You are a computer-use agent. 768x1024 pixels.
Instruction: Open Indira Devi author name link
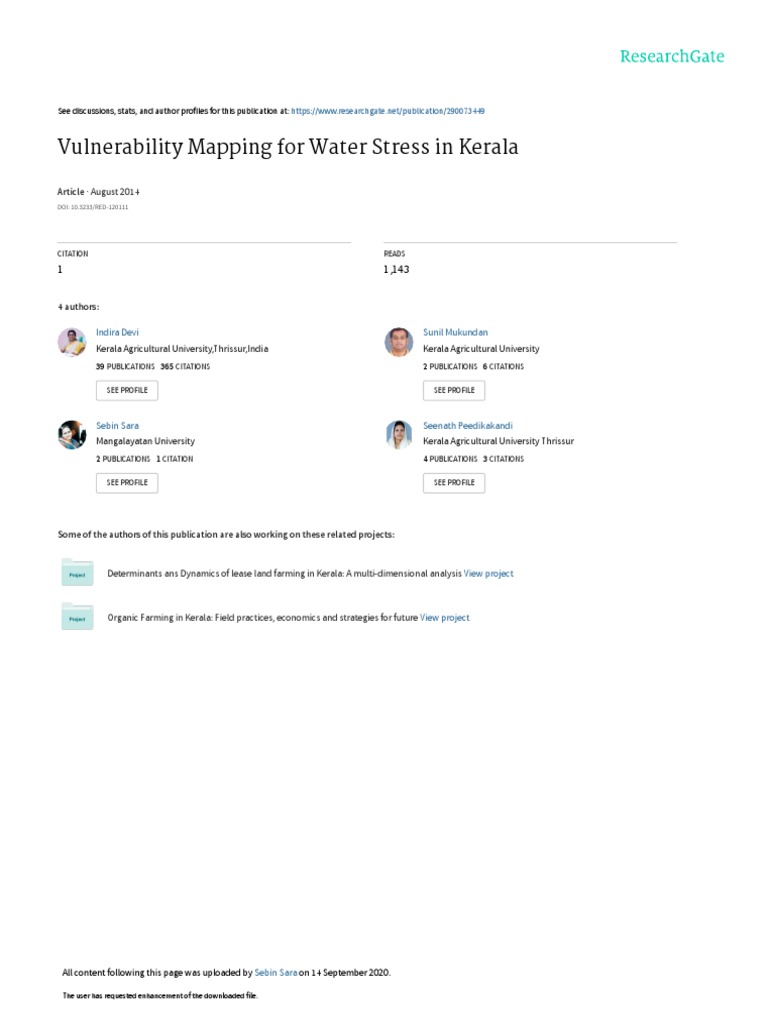[x=117, y=332]
